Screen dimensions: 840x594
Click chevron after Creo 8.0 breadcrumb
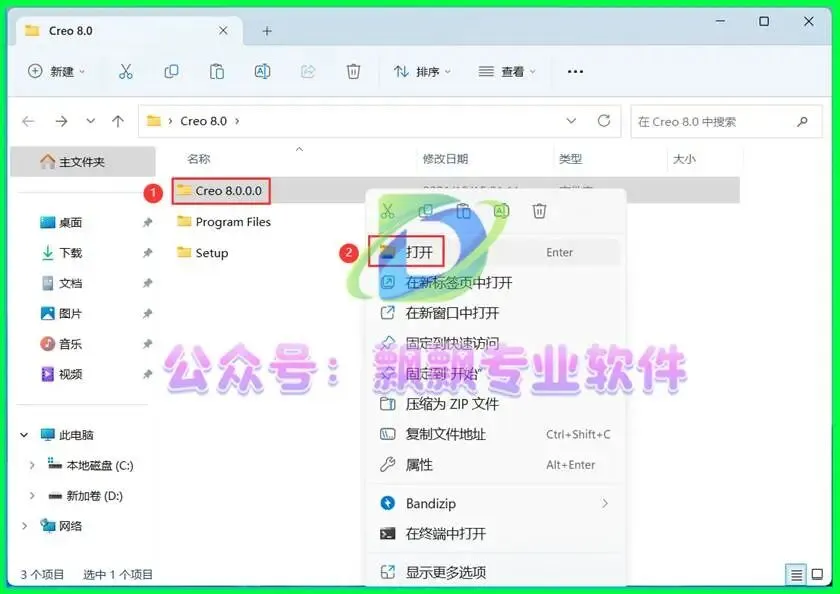tap(237, 121)
